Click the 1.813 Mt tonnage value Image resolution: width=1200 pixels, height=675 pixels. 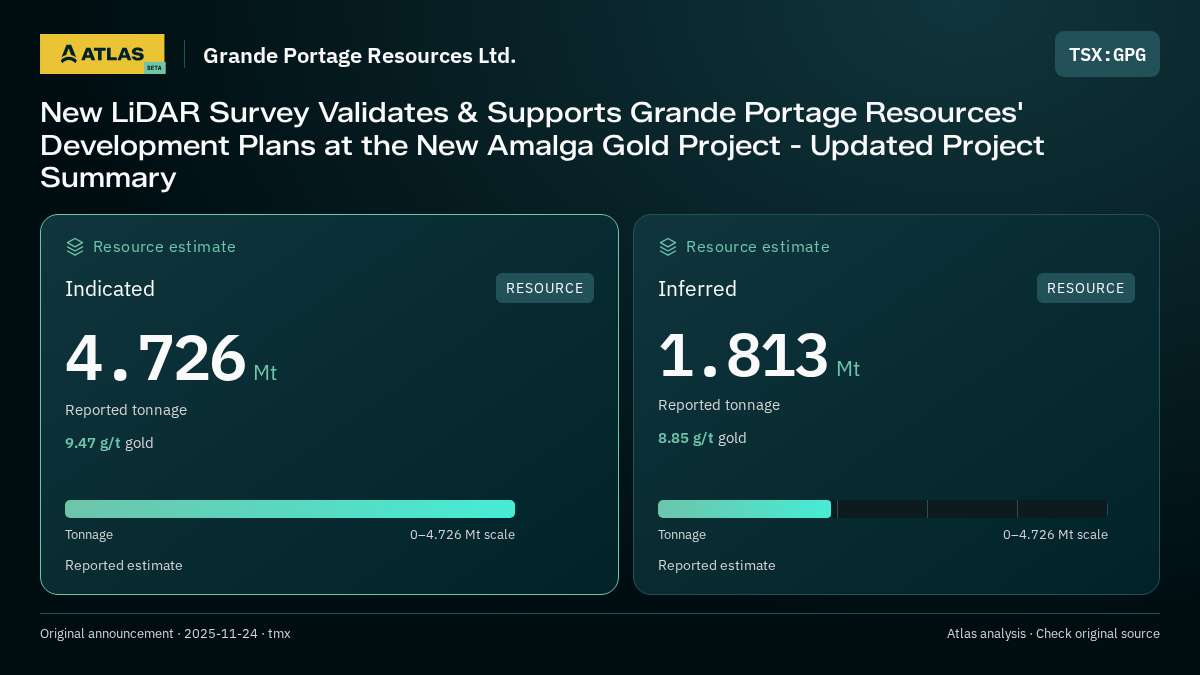point(759,355)
